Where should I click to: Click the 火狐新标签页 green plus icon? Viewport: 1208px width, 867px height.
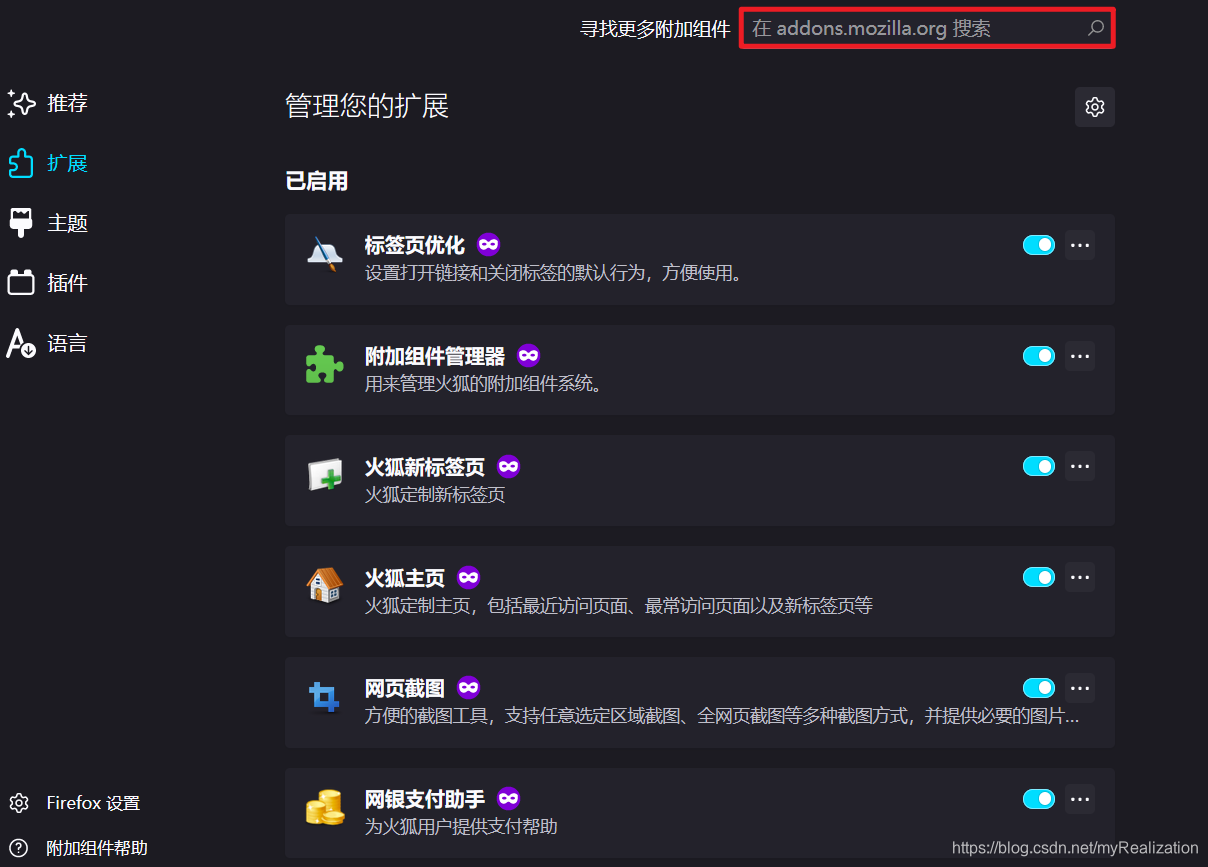[x=324, y=475]
